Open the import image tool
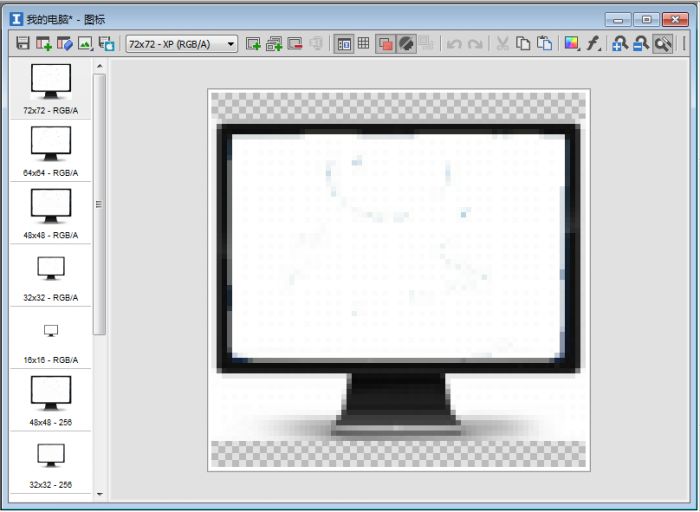The image size is (700, 512). tap(85, 43)
